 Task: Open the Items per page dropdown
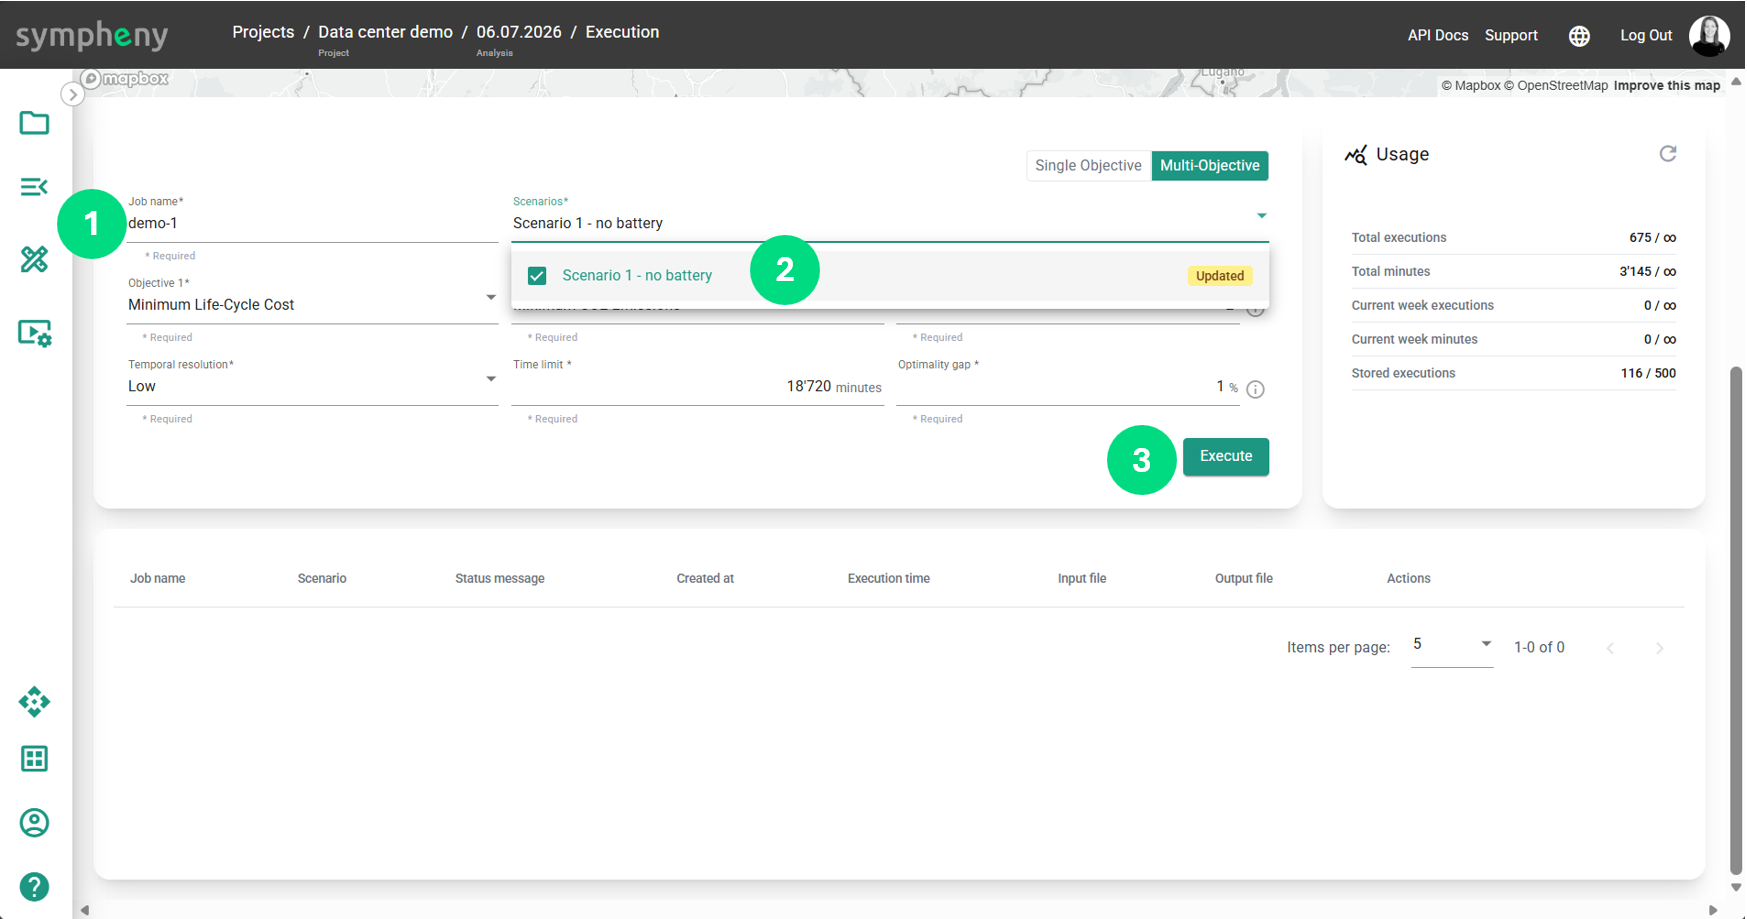pyautogui.click(x=1452, y=645)
